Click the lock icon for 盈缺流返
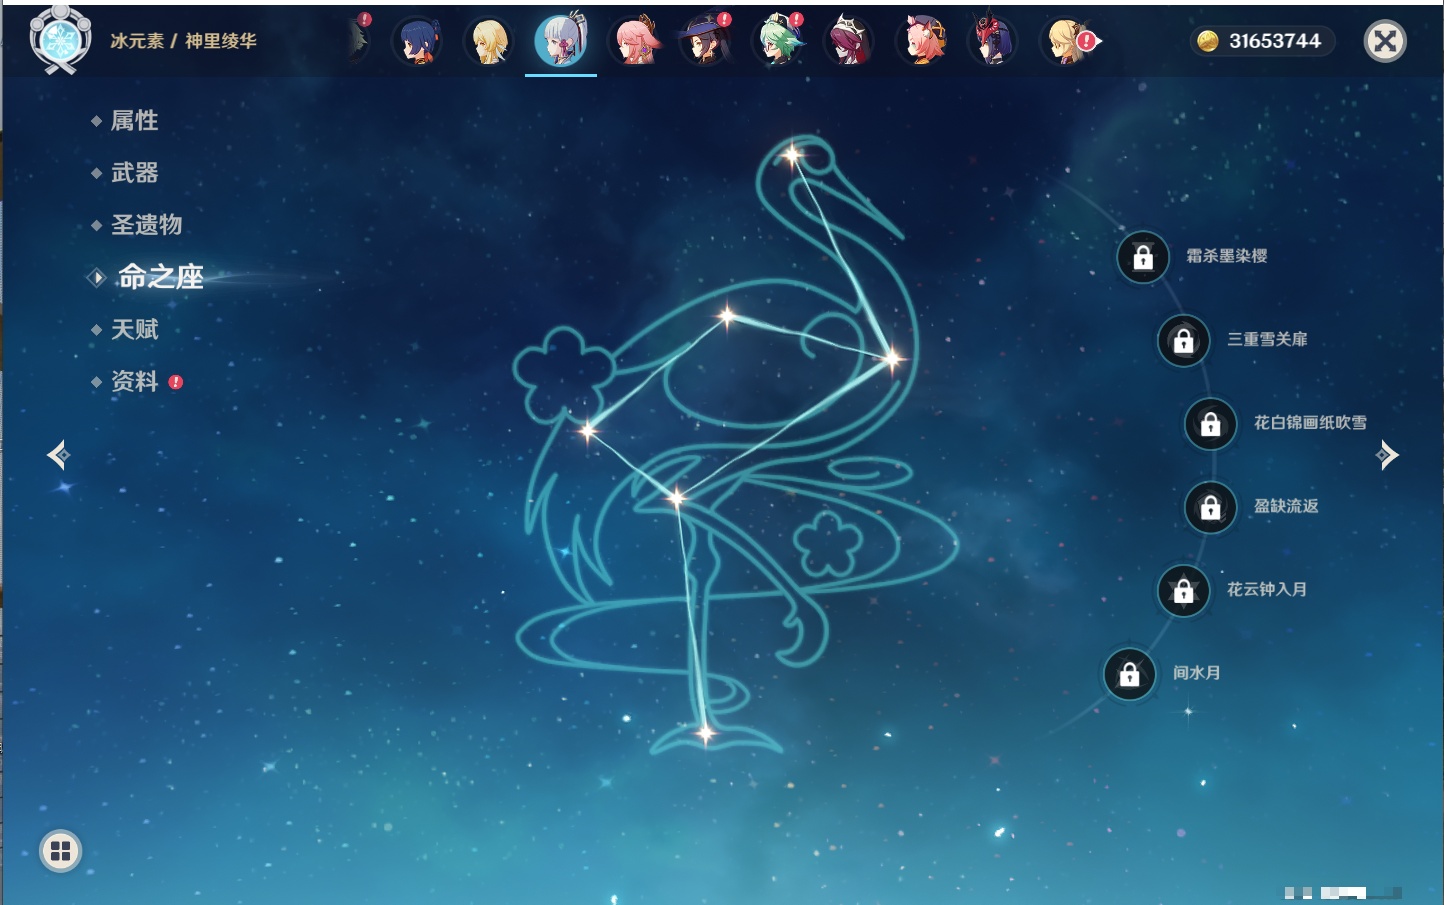Viewport: 1444px width, 905px height. (x=1210, y=507)
